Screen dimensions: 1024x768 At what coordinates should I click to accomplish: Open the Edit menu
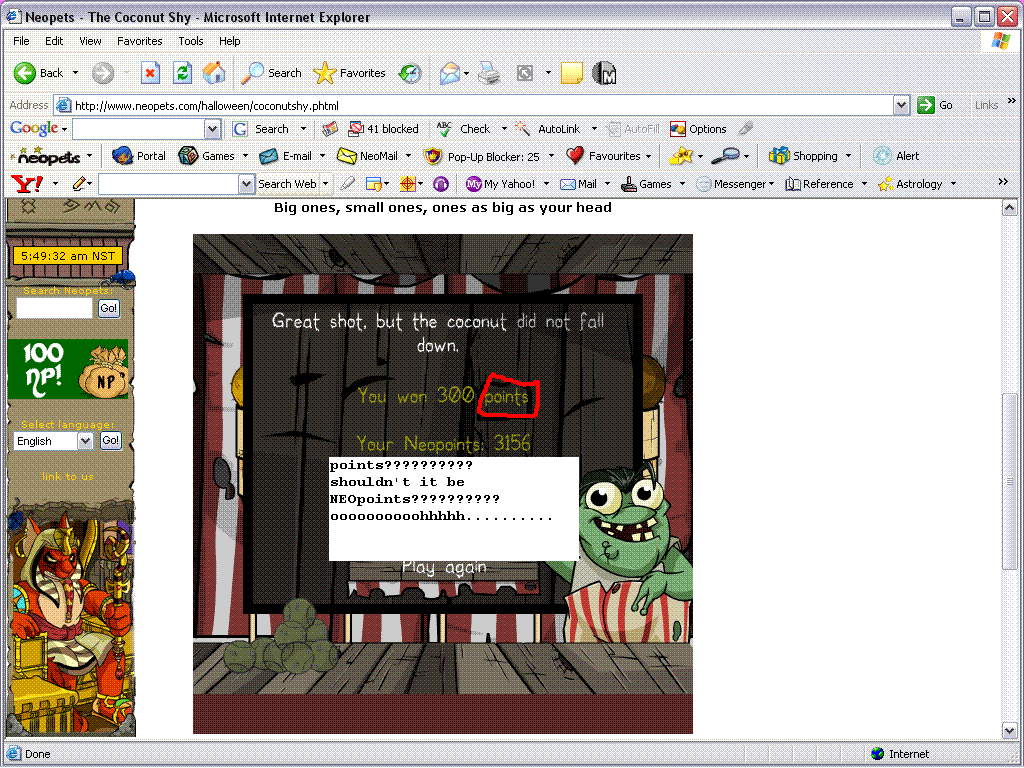click(x=54, y=41)
